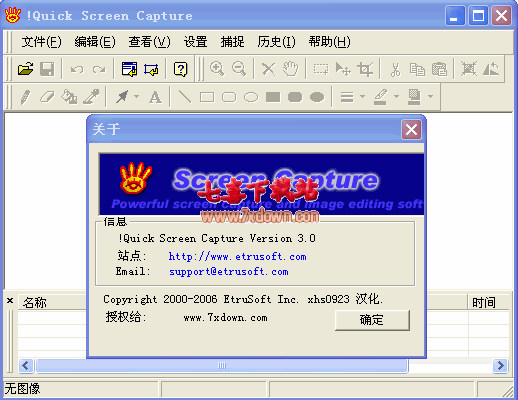Select the outlined rounded rectangle tool
This screenshot has width=518, height=400.
(x=229, y=97)
